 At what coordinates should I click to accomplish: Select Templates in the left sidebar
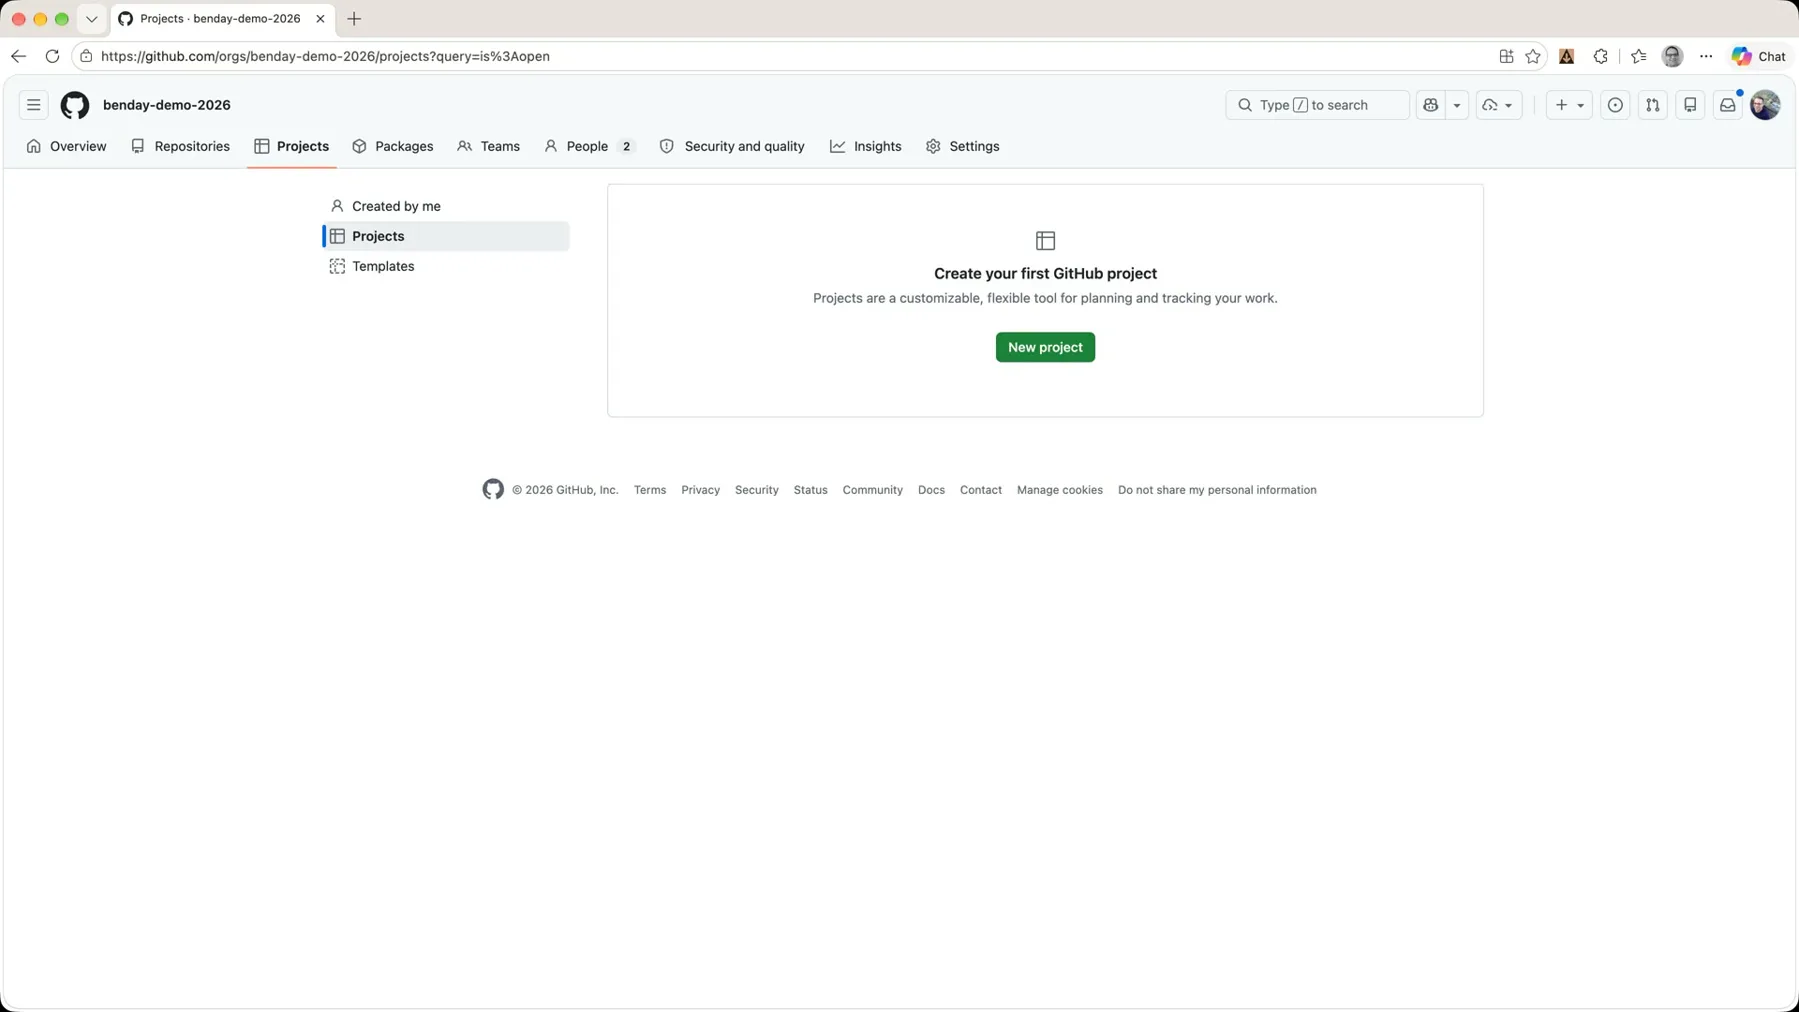click(x=446, y=266)
